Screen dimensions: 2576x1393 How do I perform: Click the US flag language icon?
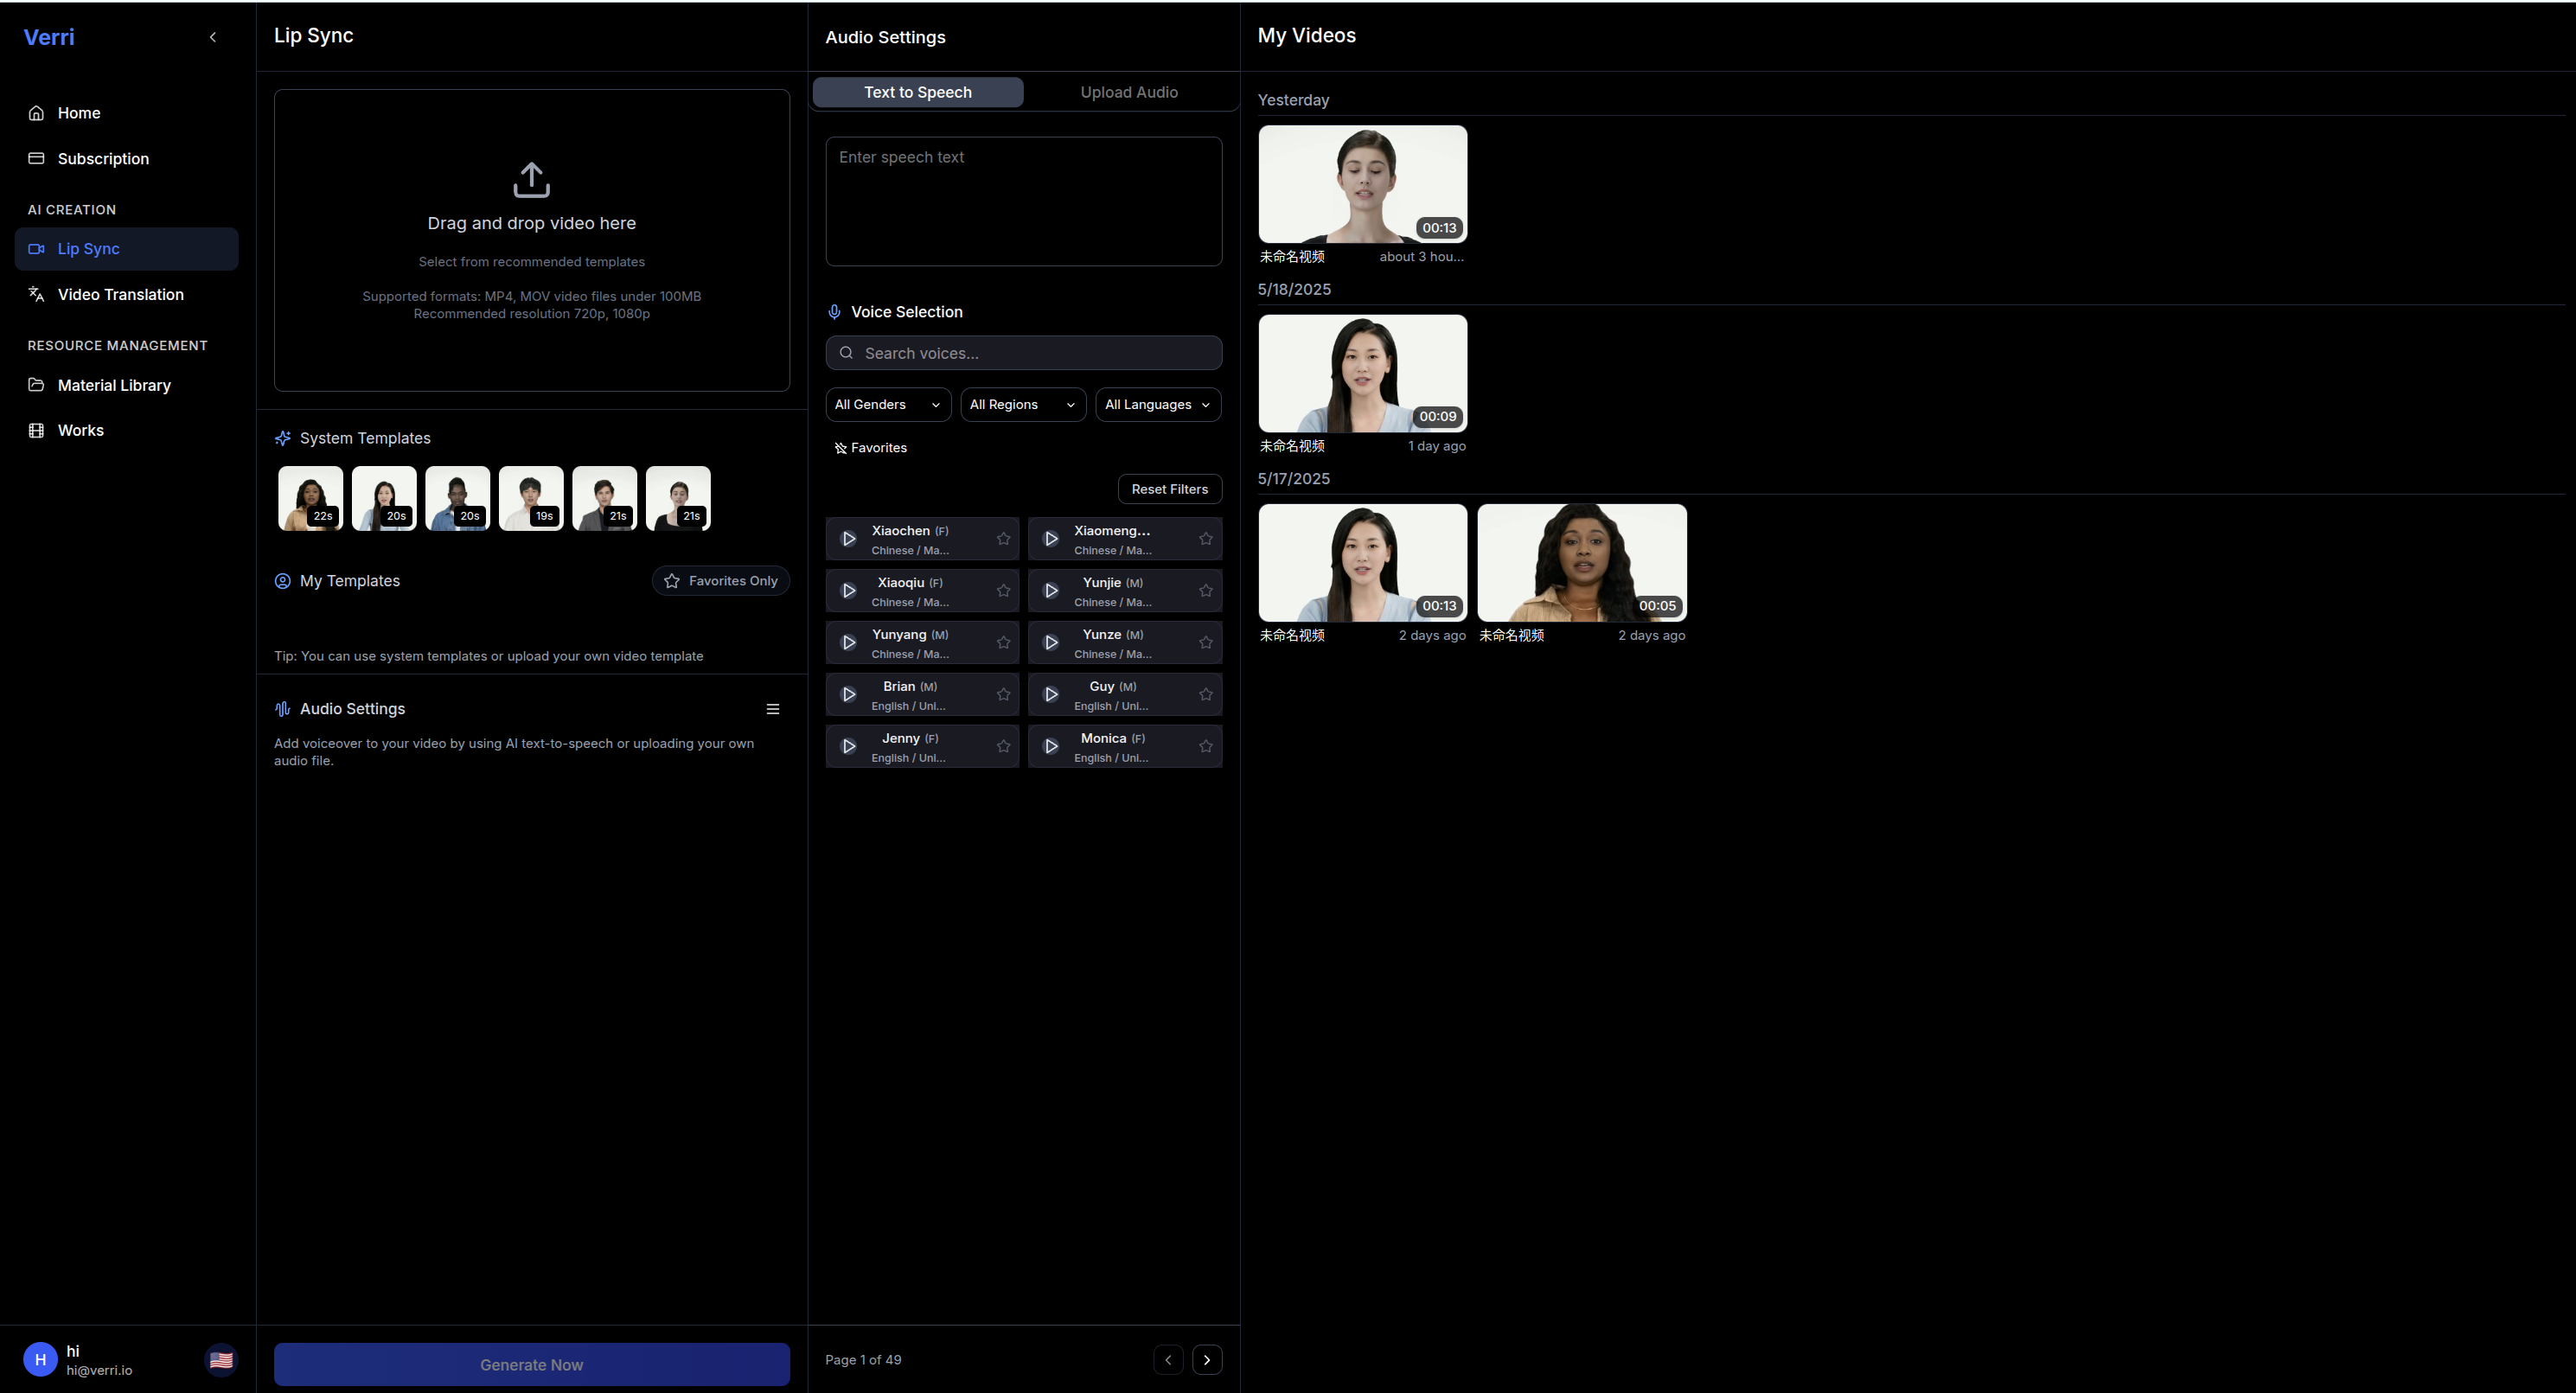tap(221, 1360)
